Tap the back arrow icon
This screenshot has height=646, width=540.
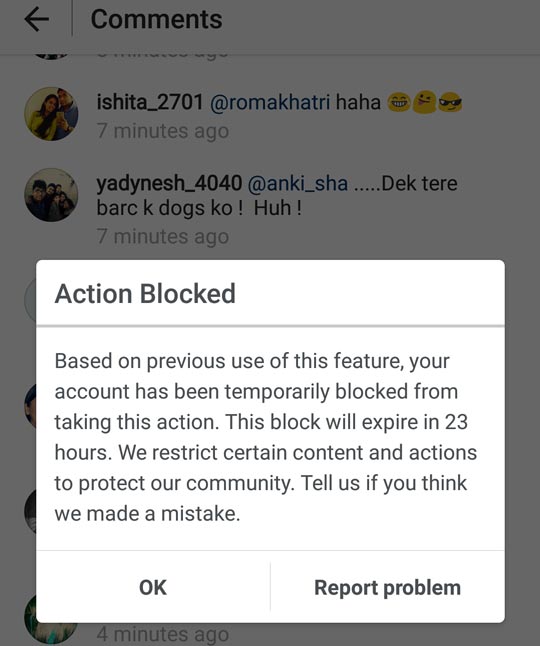(37, 19)
